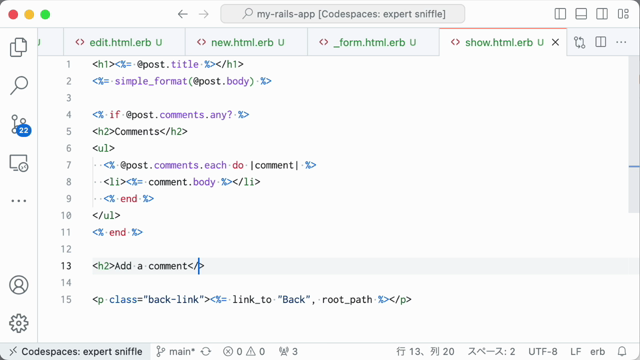The image size is (640, 360).
Task: Split the editor to the right
Action: [600, 42]
